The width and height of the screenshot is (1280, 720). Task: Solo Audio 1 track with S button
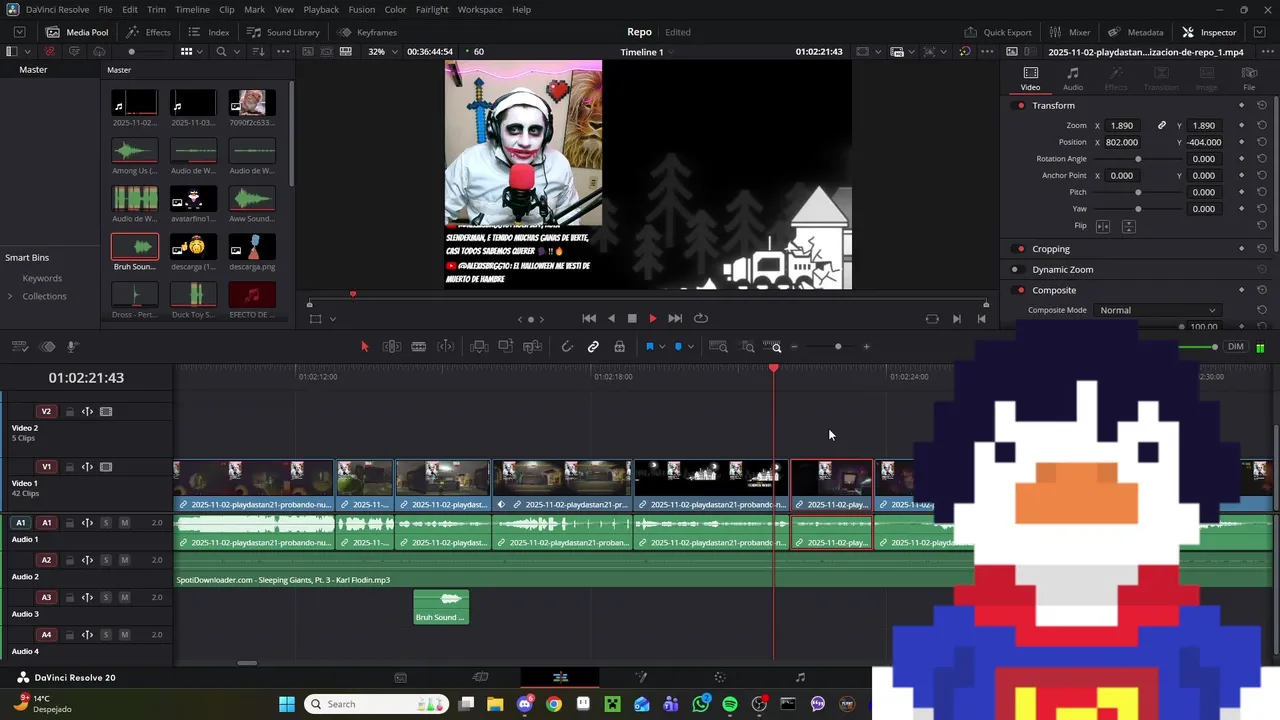106,522
